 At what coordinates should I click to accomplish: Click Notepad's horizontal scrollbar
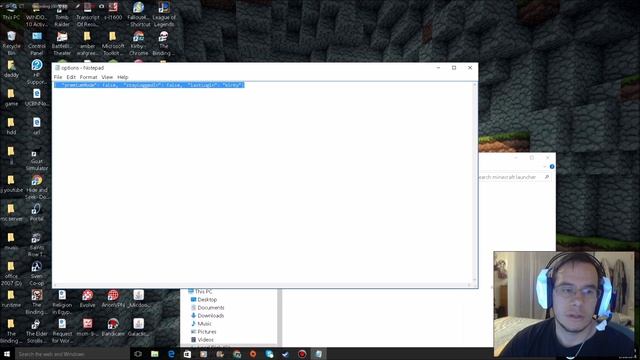(x=263, y=285)
